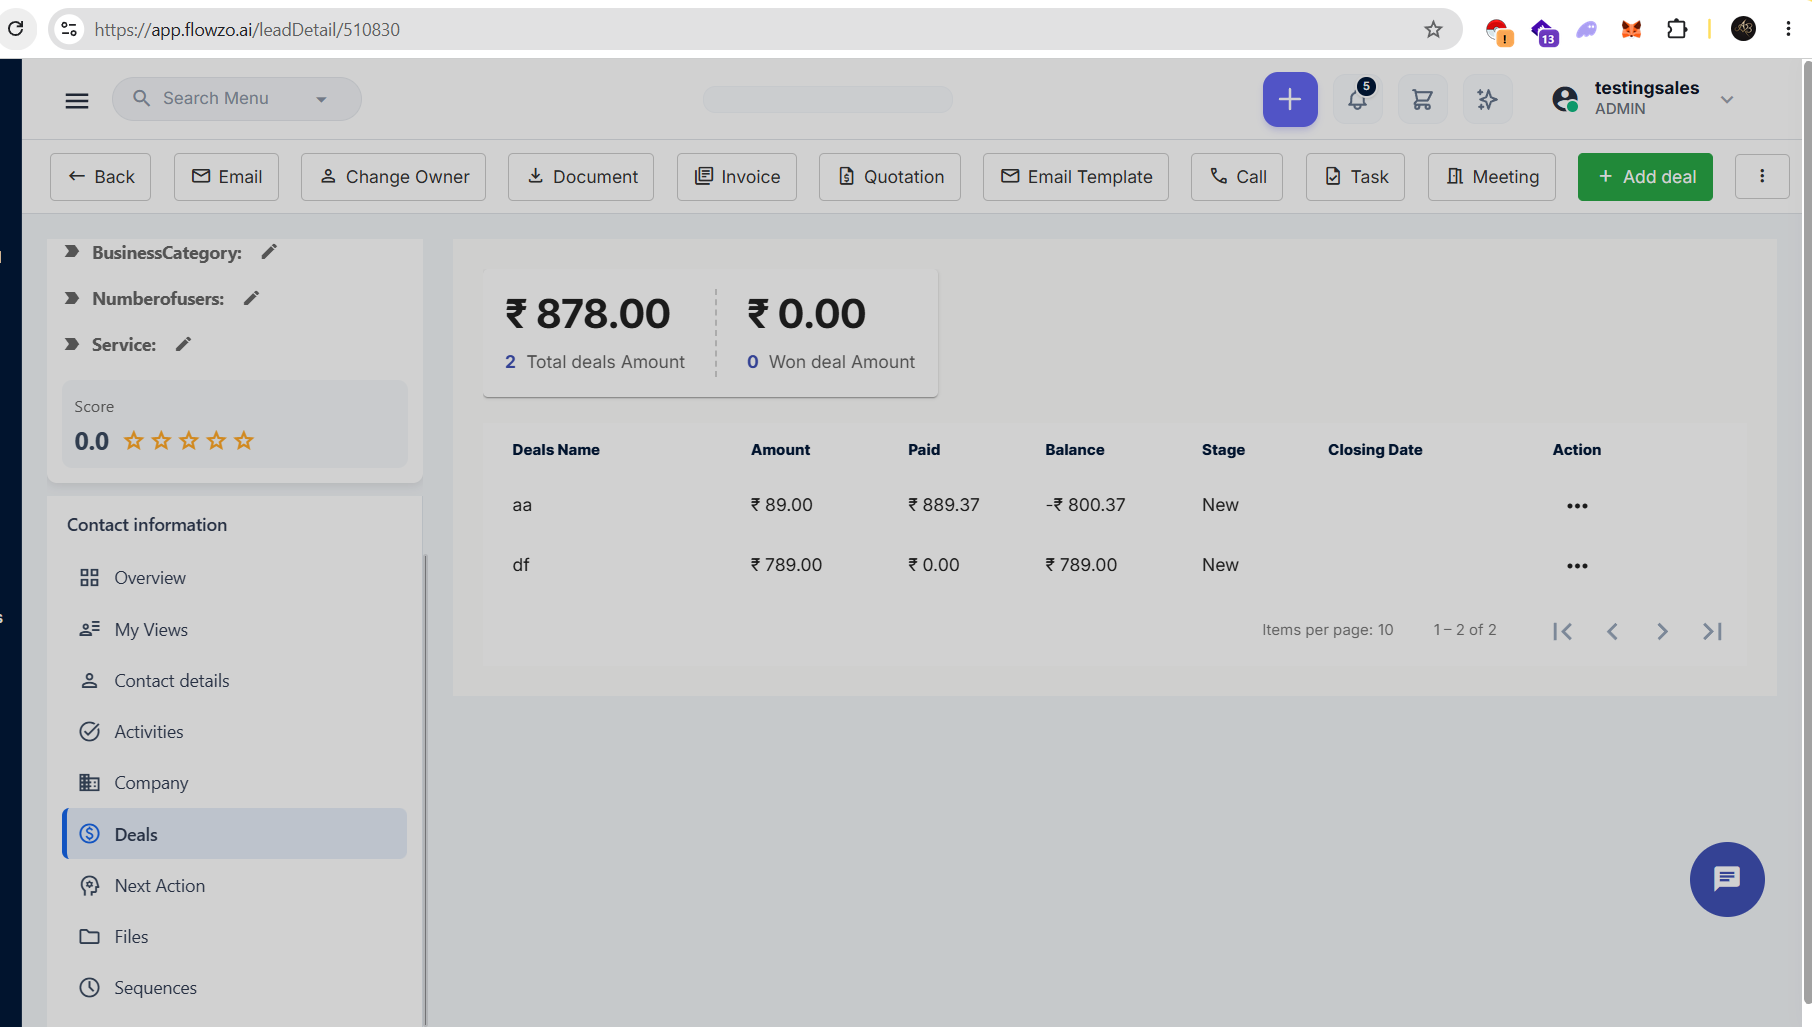Click the Invoice button
Viewport: 1812px width, 1027px height.
pyautogui.click(x=737, y=177)
